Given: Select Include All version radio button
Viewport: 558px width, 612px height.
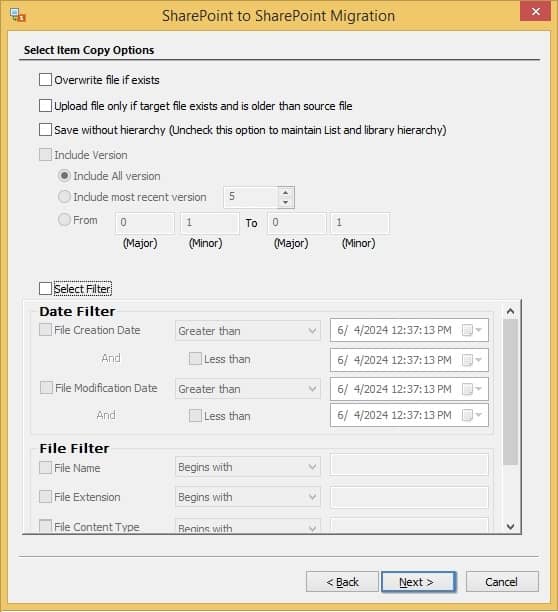Looking at the screenshot, I should pos(64,176).
